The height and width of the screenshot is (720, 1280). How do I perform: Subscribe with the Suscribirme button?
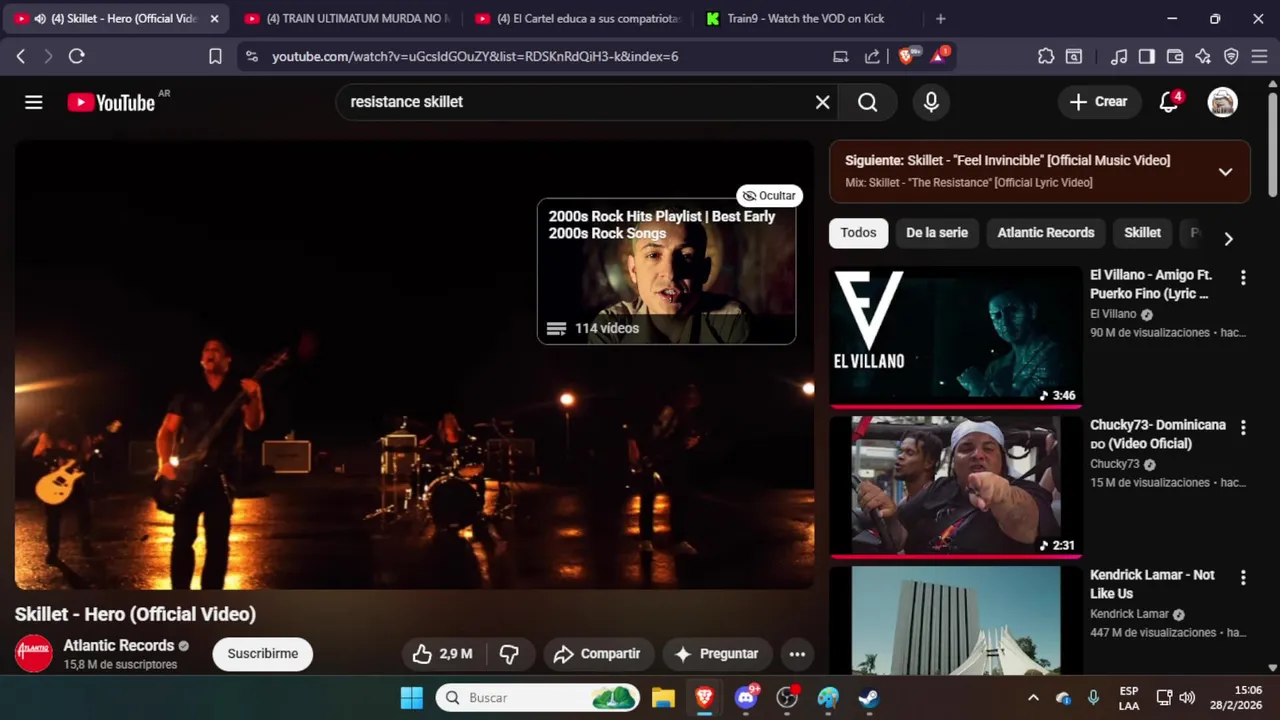click(263, 654)
